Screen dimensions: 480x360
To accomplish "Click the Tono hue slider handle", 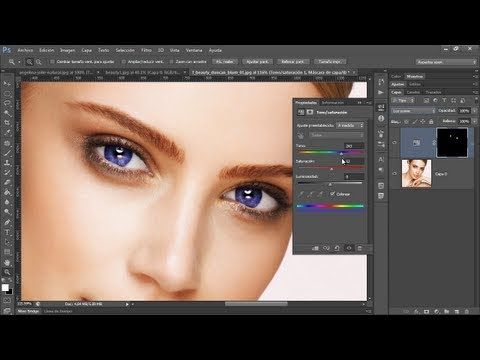I will 341,154.
